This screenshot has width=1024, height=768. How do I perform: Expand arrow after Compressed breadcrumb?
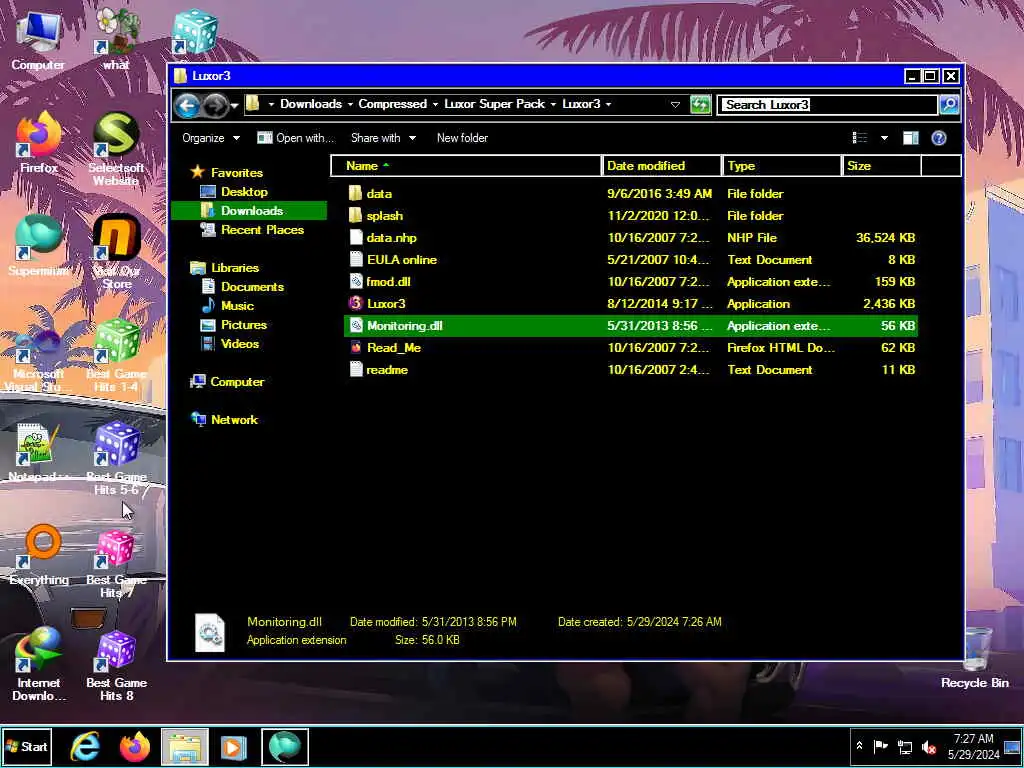tap(436, 104)
